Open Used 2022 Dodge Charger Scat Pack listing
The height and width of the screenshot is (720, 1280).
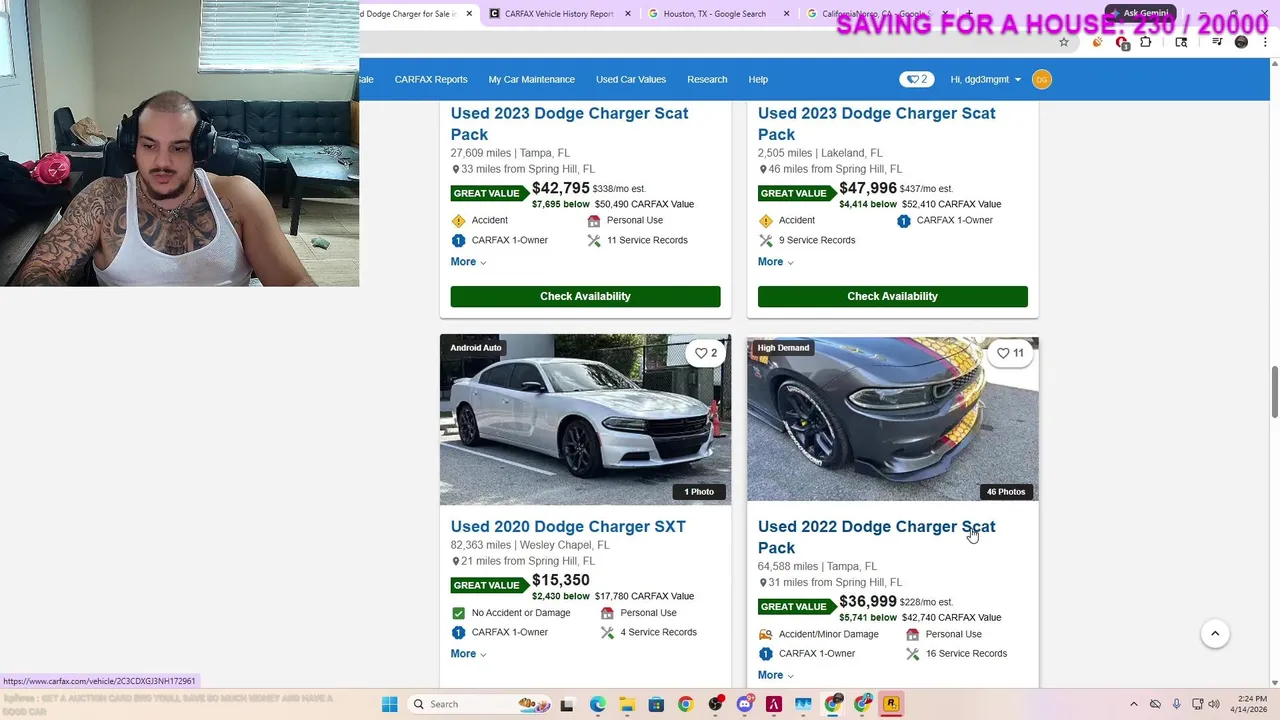(x=876, y=537)
